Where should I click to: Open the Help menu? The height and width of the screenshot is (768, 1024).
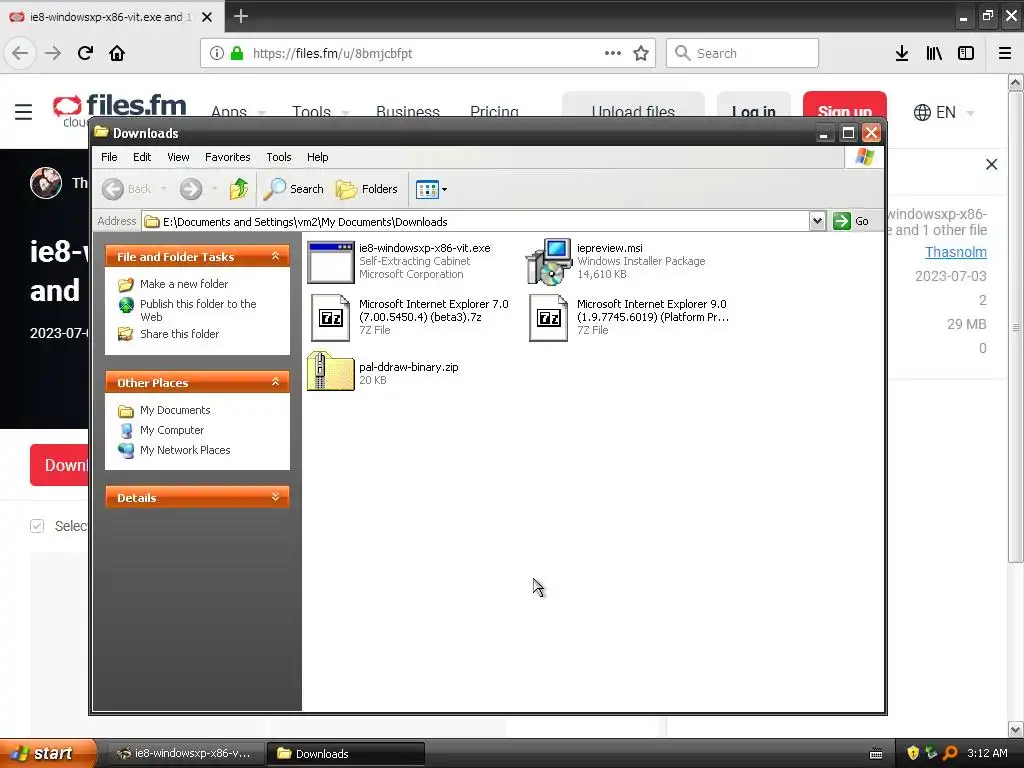(317, 157)
